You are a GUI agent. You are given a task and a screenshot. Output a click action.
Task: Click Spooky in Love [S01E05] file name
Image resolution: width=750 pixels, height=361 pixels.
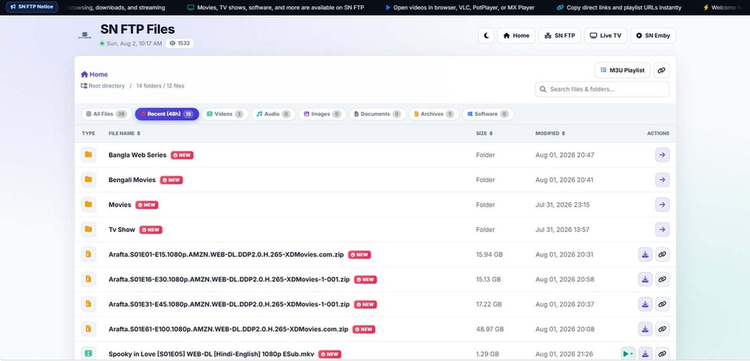(x=211, y=354)
